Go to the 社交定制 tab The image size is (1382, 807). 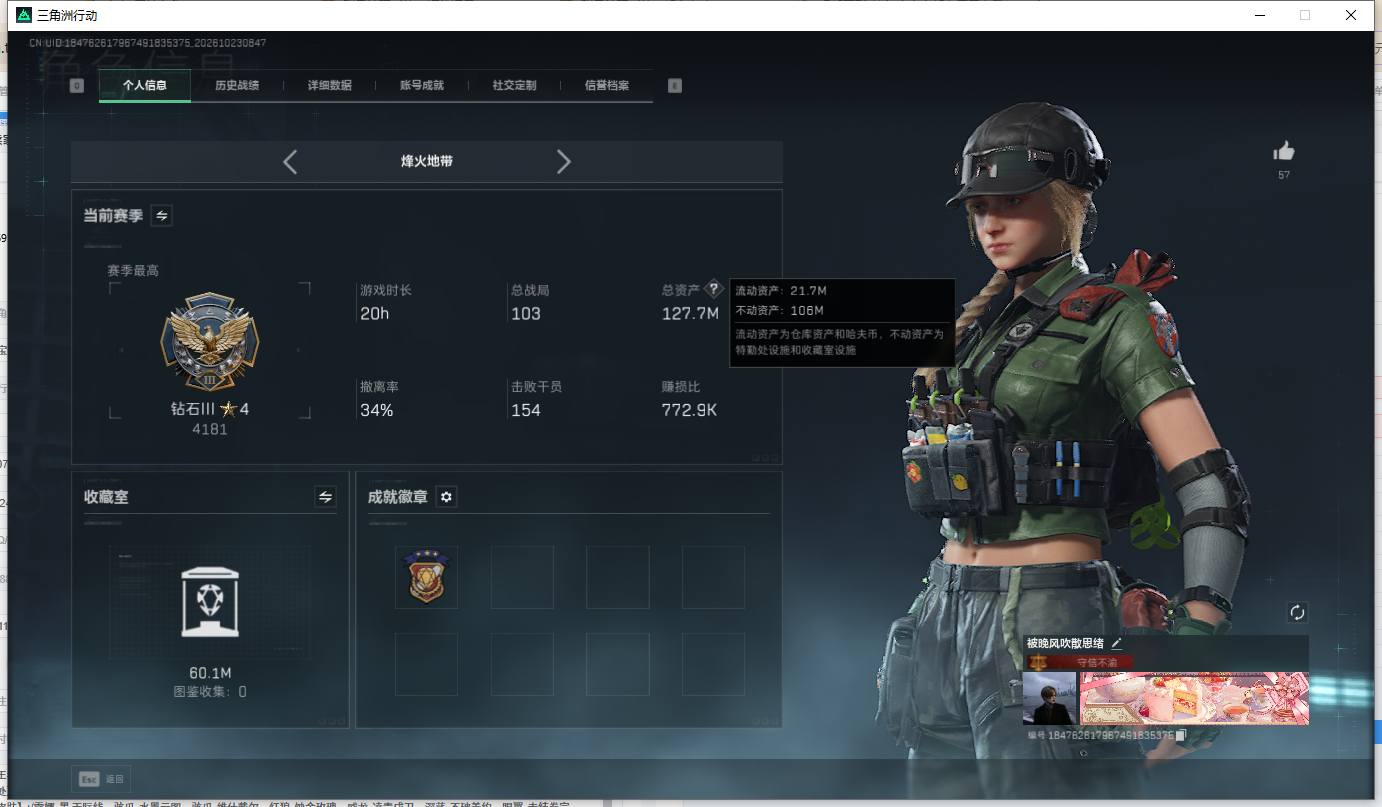(514, 86)
